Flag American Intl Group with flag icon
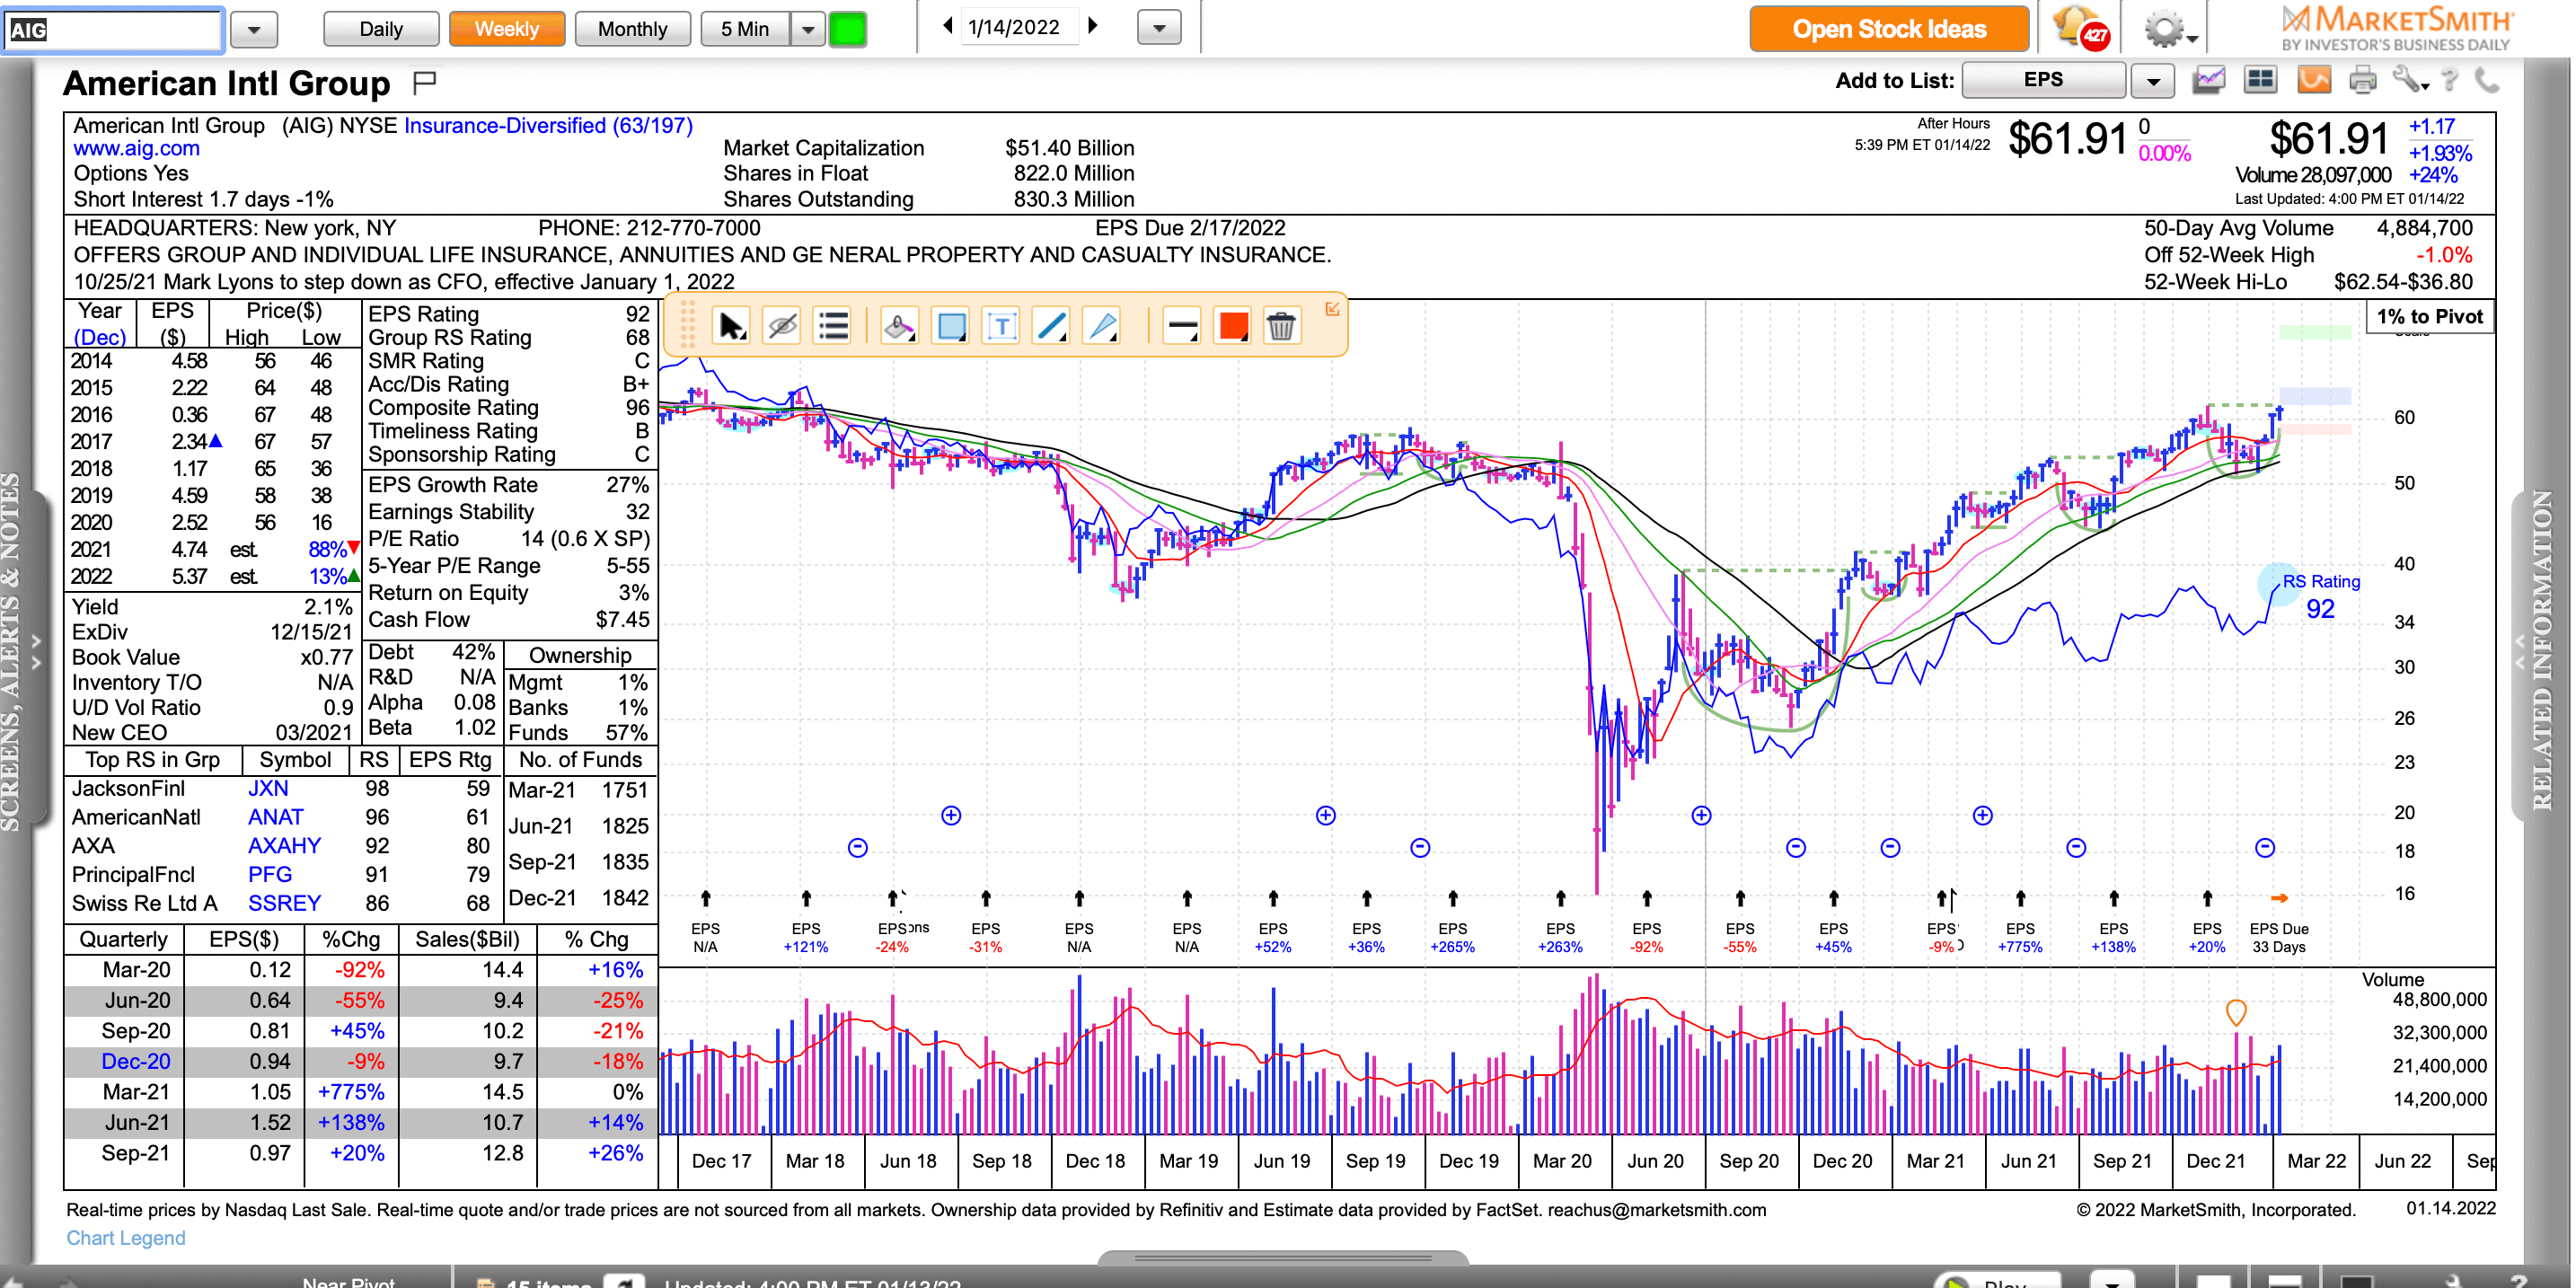The height and width of the screenshot is (1288, 2576). [x=425, y=82]
